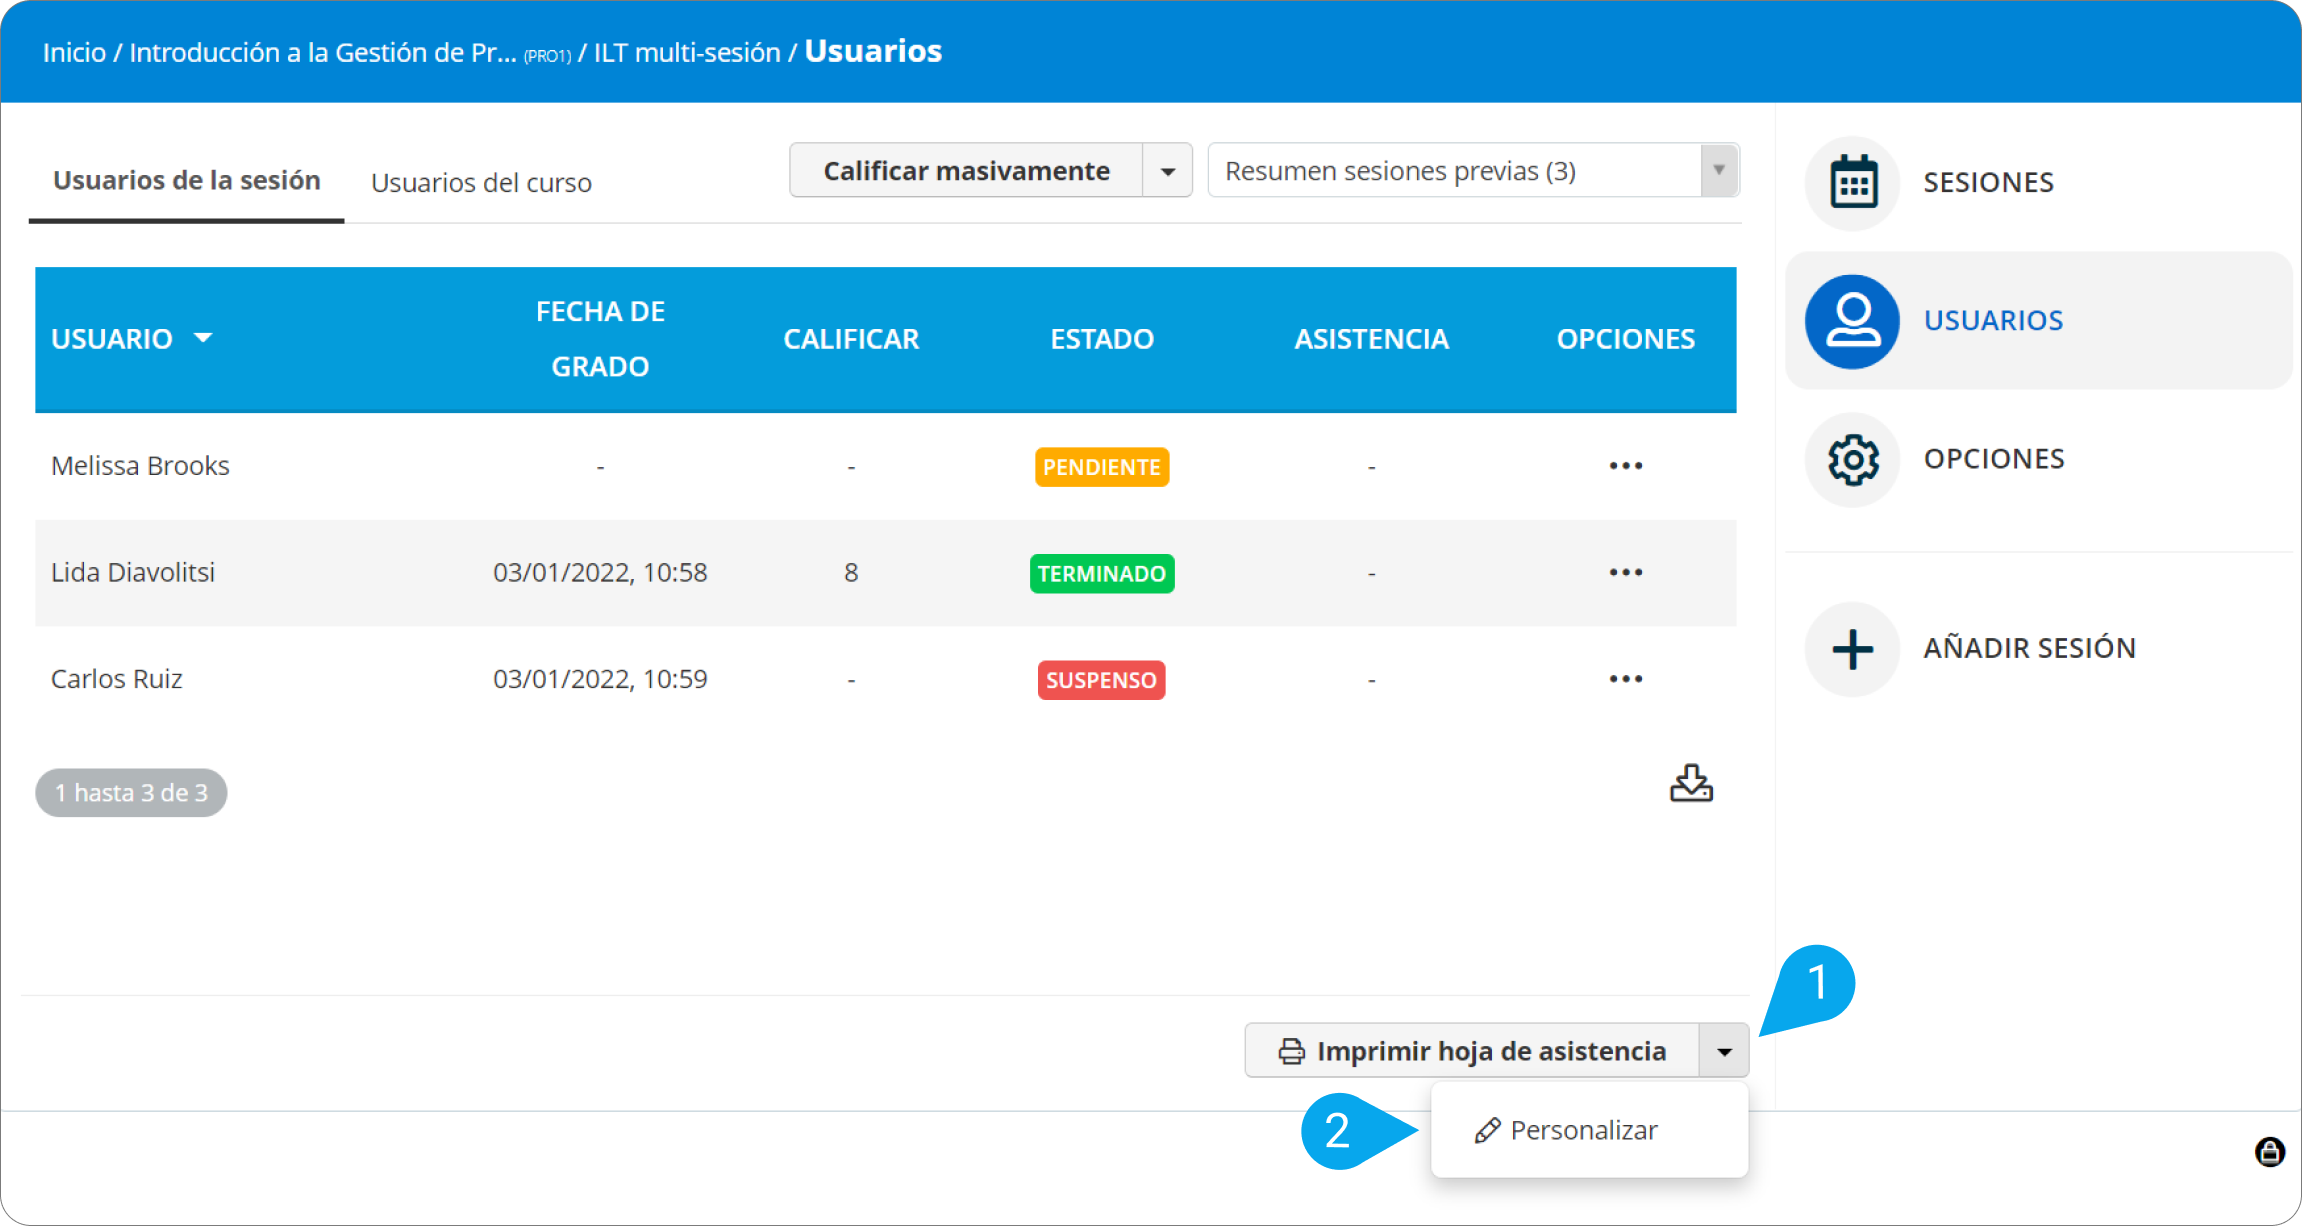Open the Opciones gear icon
The height and width of the screenshot is (1226, 2302).
1852,459
